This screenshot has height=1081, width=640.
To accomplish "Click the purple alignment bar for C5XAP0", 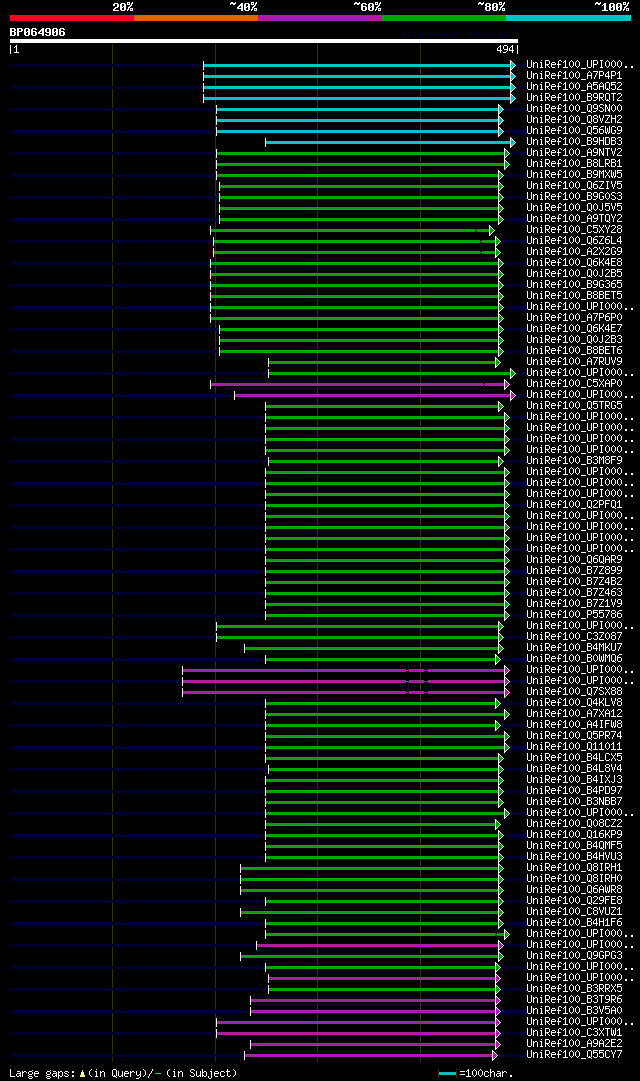I will [x=360, y=385].
